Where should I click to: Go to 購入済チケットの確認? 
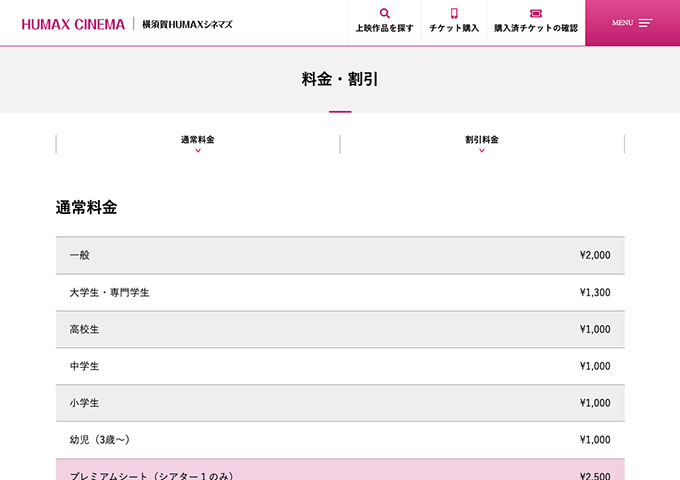535,28
